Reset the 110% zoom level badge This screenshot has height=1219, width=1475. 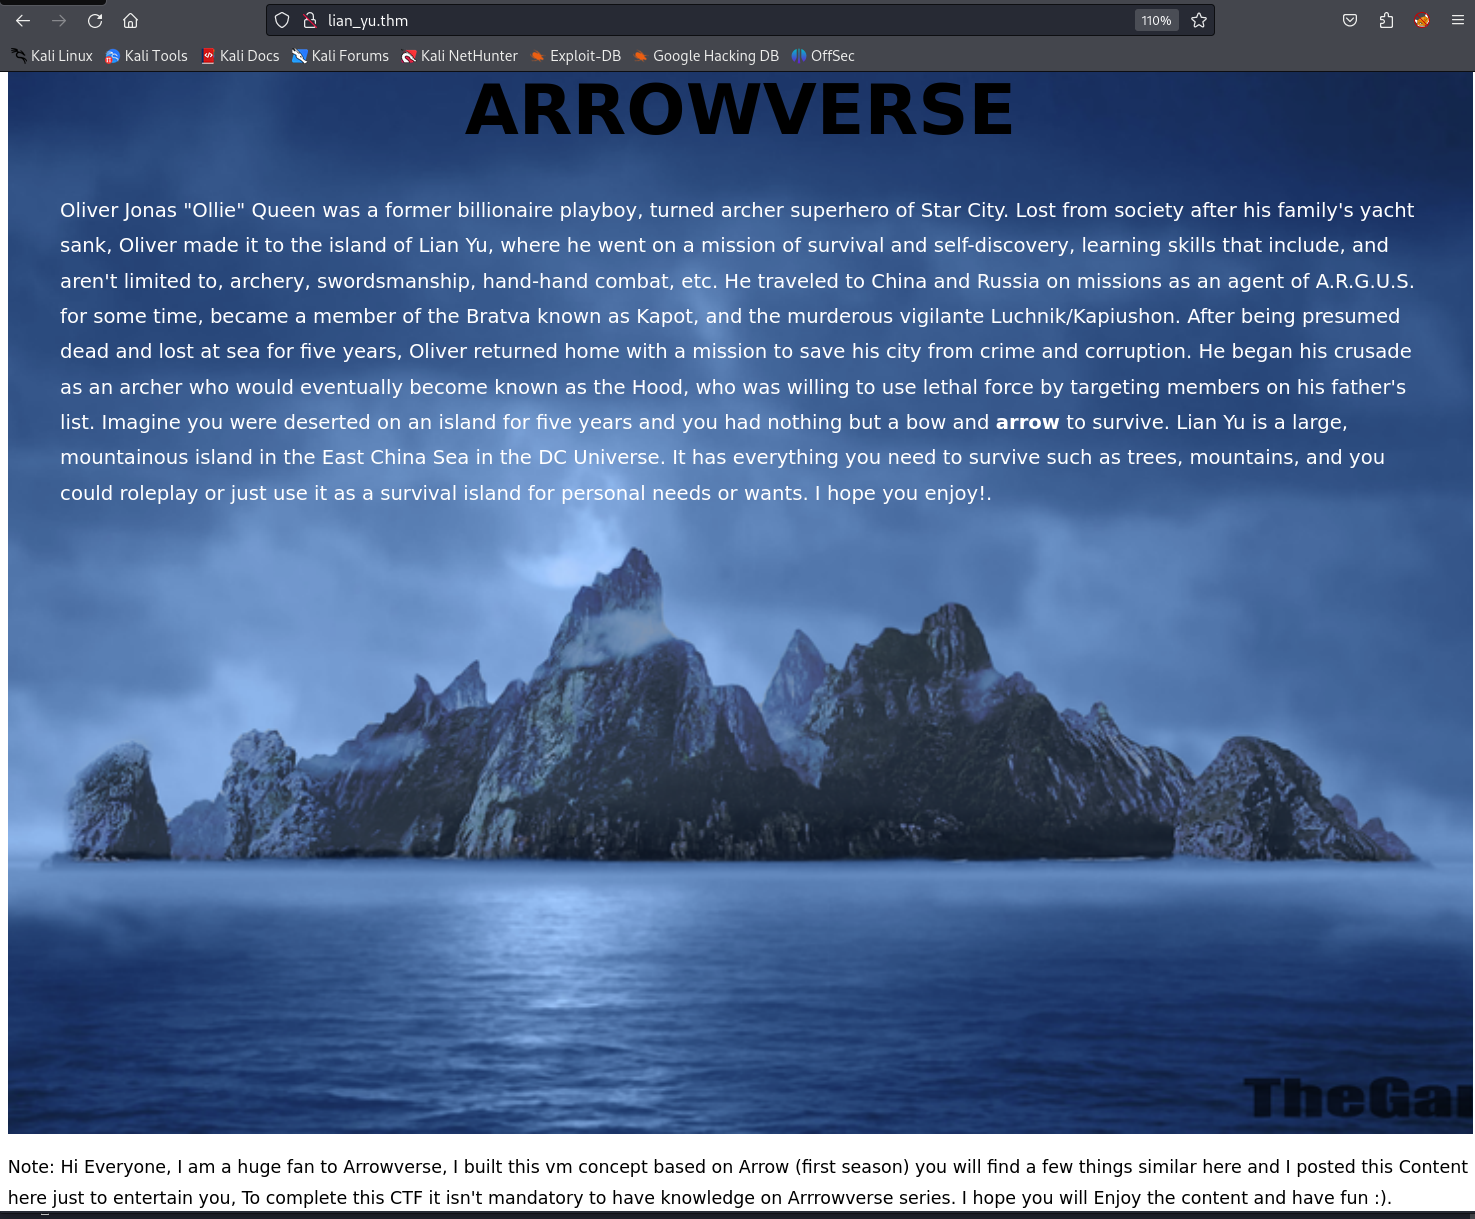coord(1156,20)
